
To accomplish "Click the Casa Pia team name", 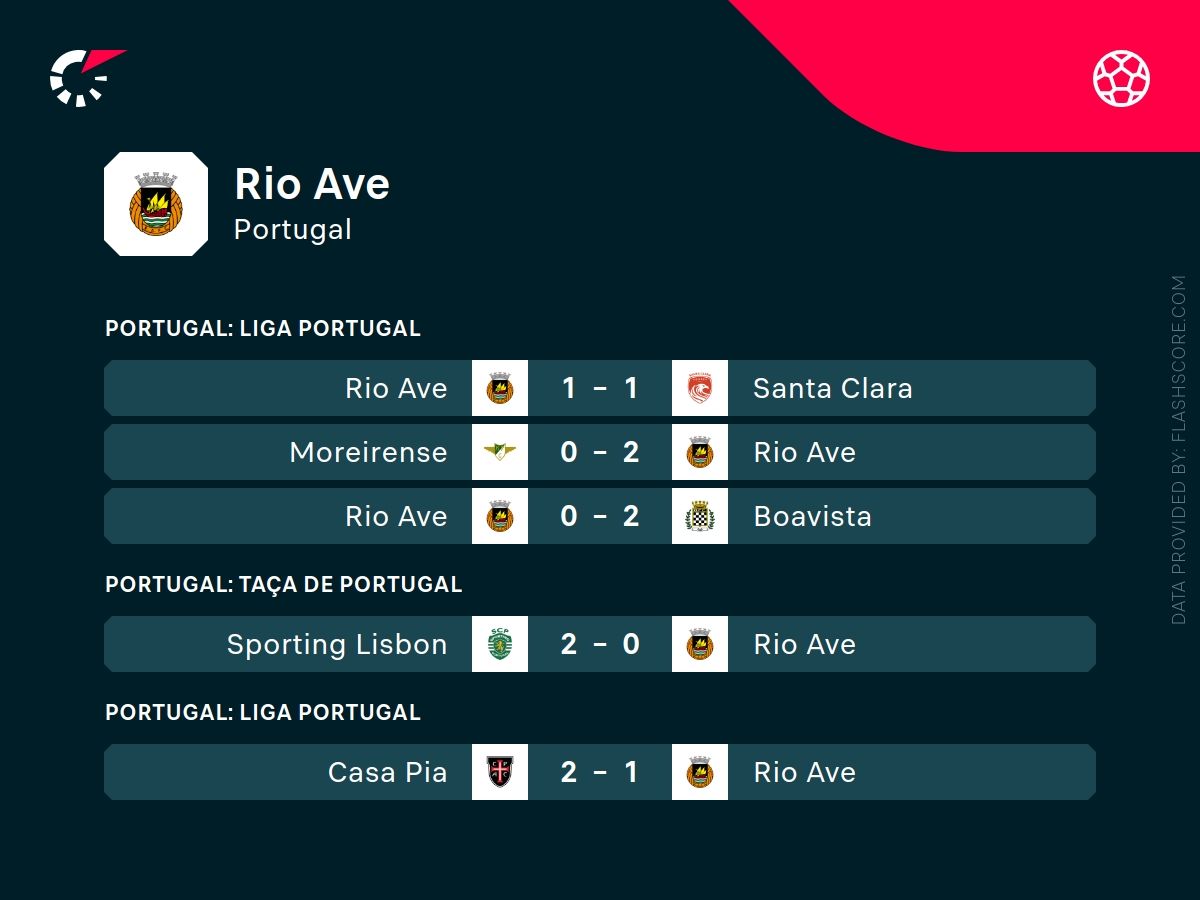I will click(x=387, y=772).
